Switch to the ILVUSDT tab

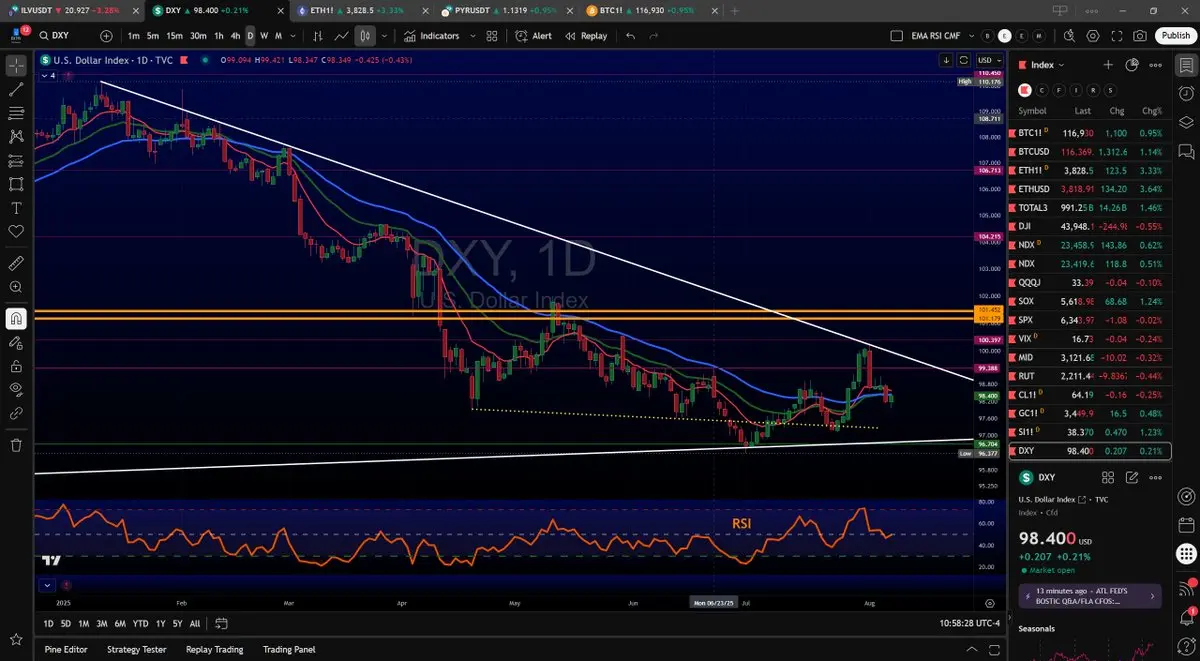coord(71,10)
